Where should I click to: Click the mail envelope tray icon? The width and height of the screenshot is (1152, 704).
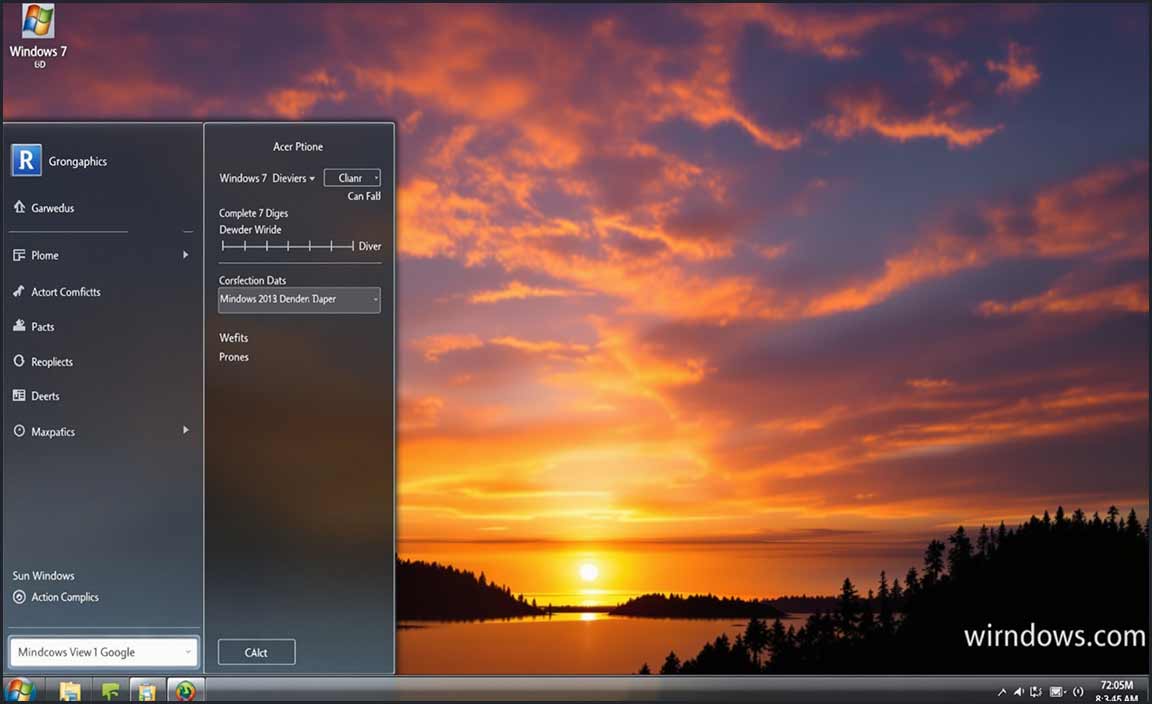[1056, 692]
